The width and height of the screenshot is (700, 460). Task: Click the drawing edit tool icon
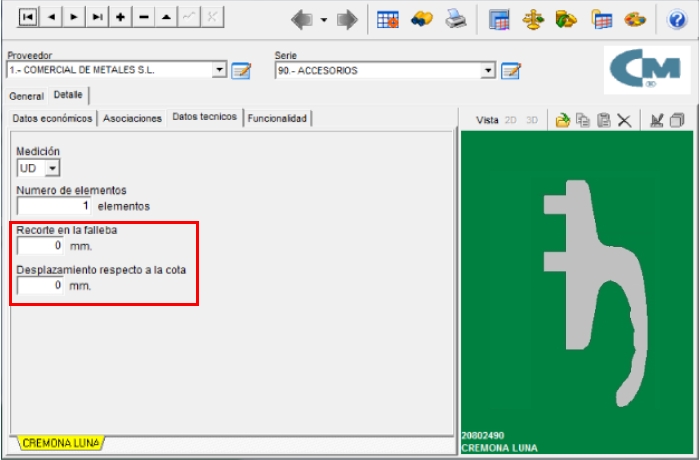coord(656,120)
